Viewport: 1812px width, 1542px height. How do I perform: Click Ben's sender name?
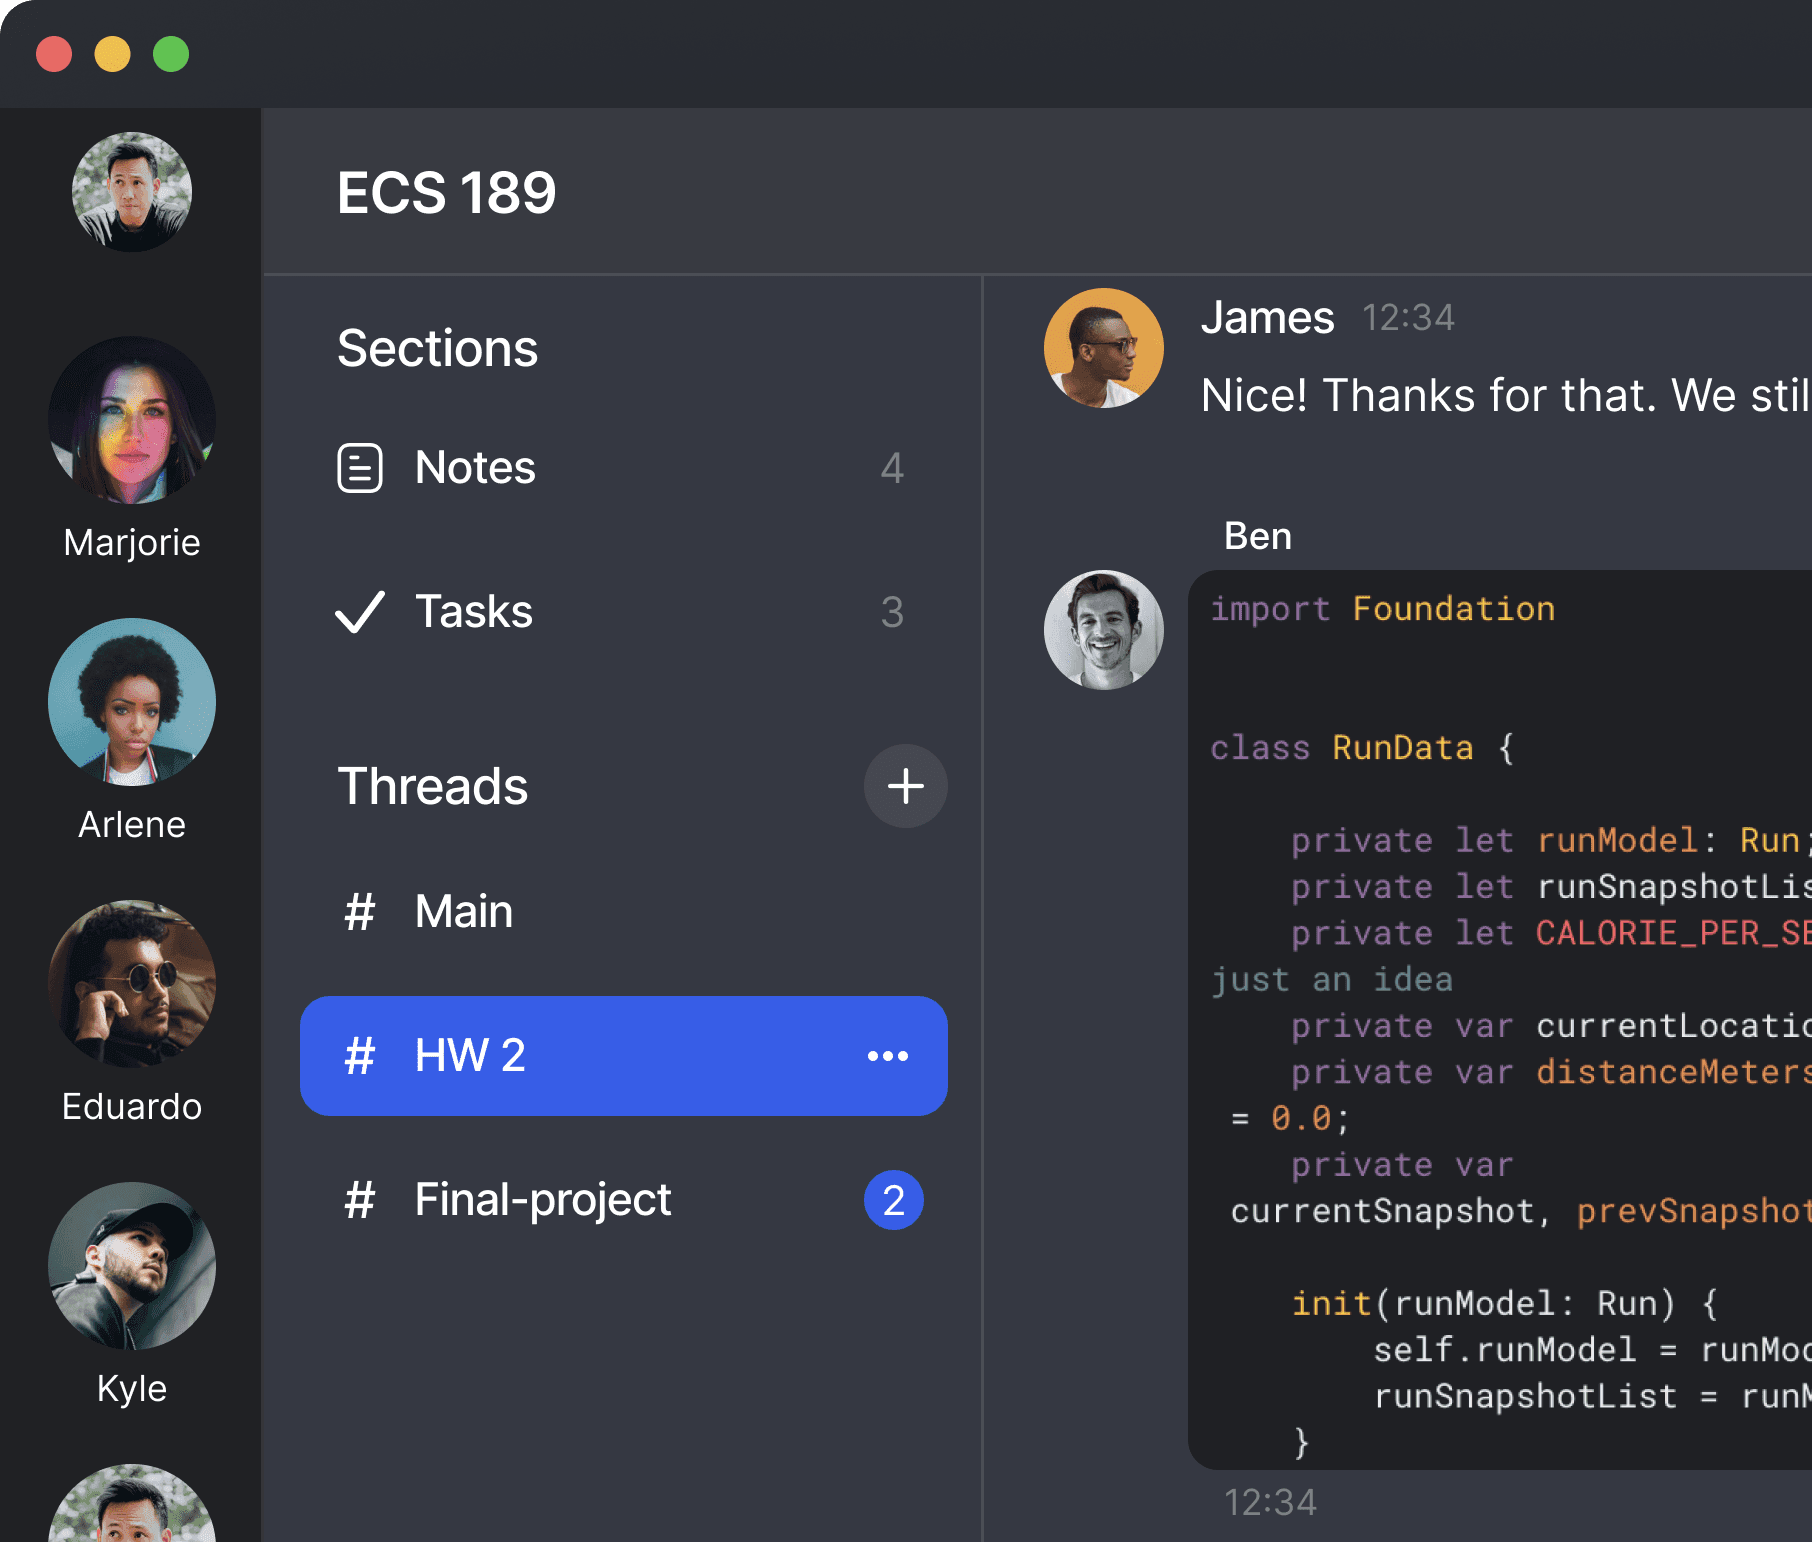(1258, 537)
